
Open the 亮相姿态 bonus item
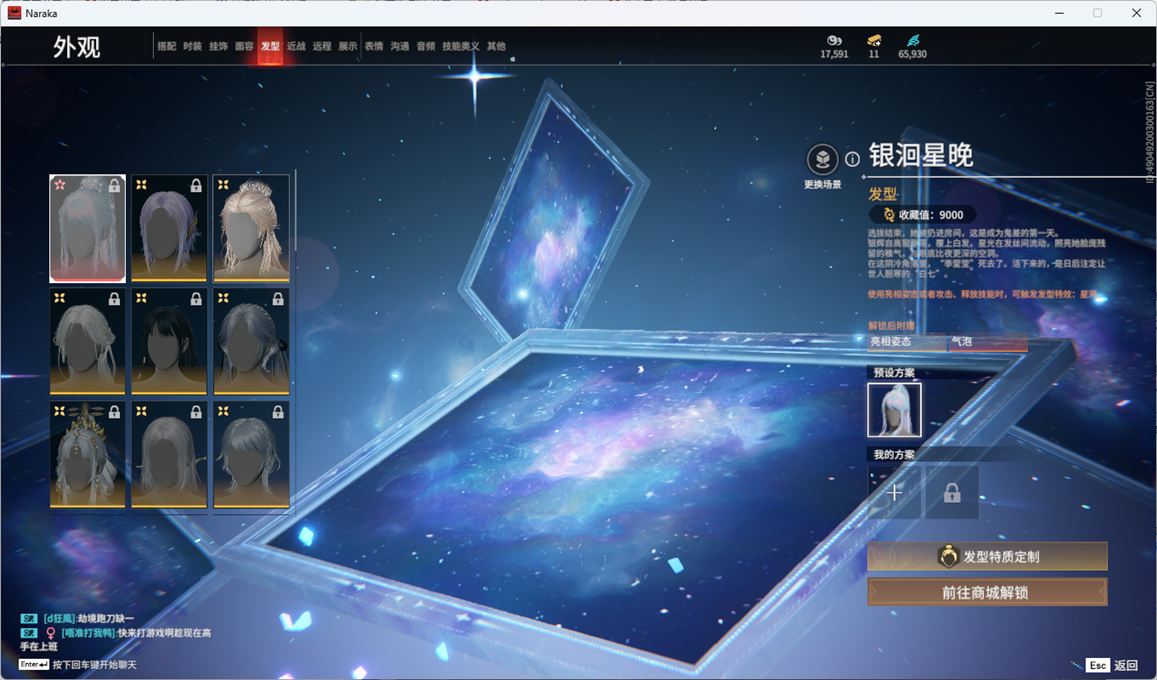click(908, 342)
